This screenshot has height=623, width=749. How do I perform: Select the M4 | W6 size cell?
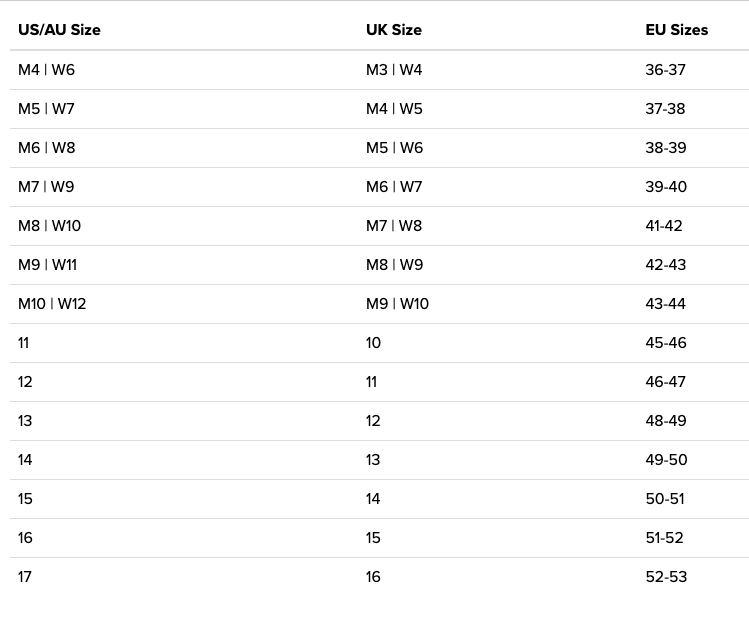pyautogui.click(x=46, y=70)
